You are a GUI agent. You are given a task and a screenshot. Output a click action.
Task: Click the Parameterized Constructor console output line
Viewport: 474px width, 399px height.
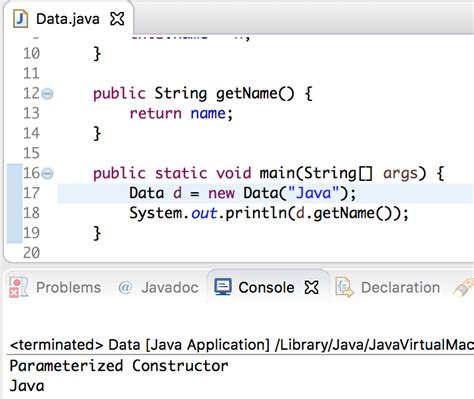[x=119, y=366]
